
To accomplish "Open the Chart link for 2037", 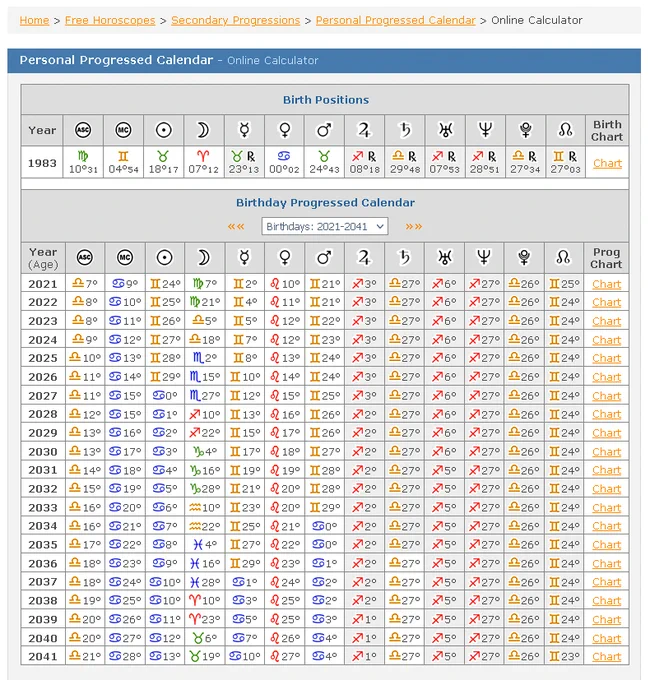I will [607, 582].
